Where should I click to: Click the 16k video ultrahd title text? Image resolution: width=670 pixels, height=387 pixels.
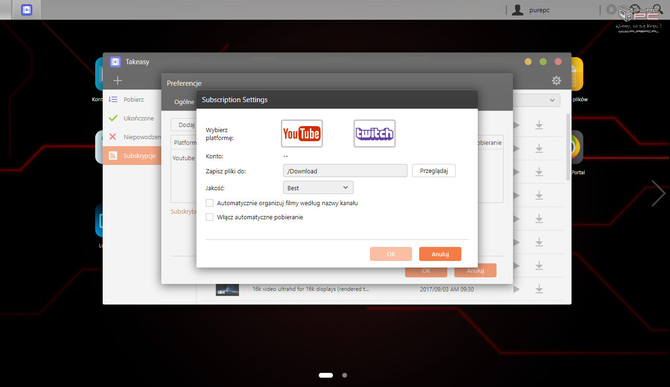(311, 289)
